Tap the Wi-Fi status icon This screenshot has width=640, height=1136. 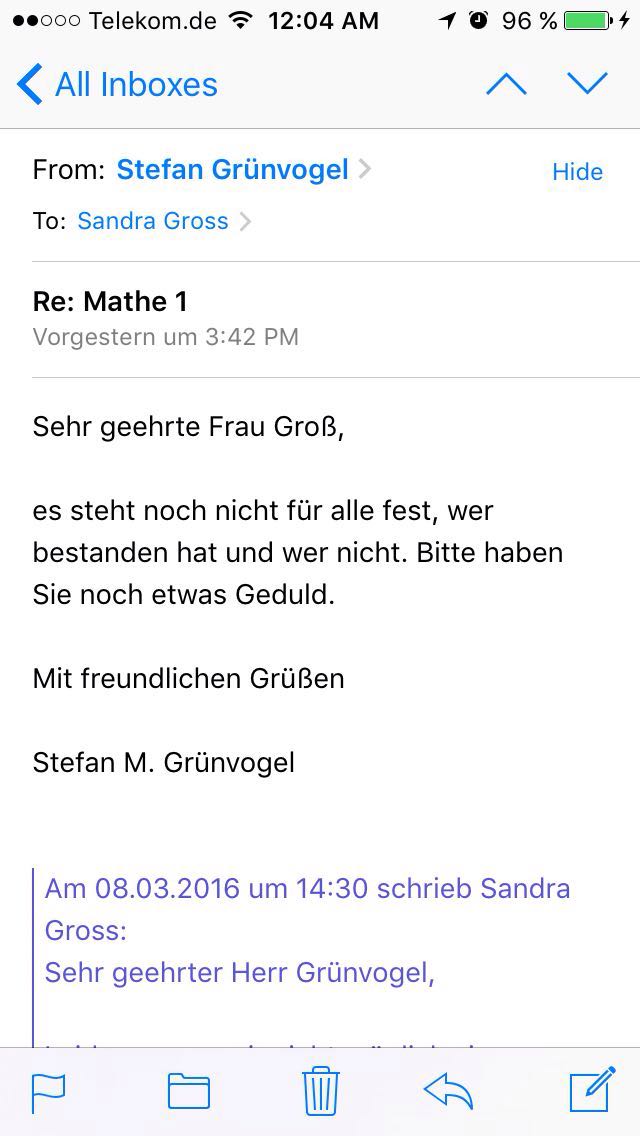(240, 20)
